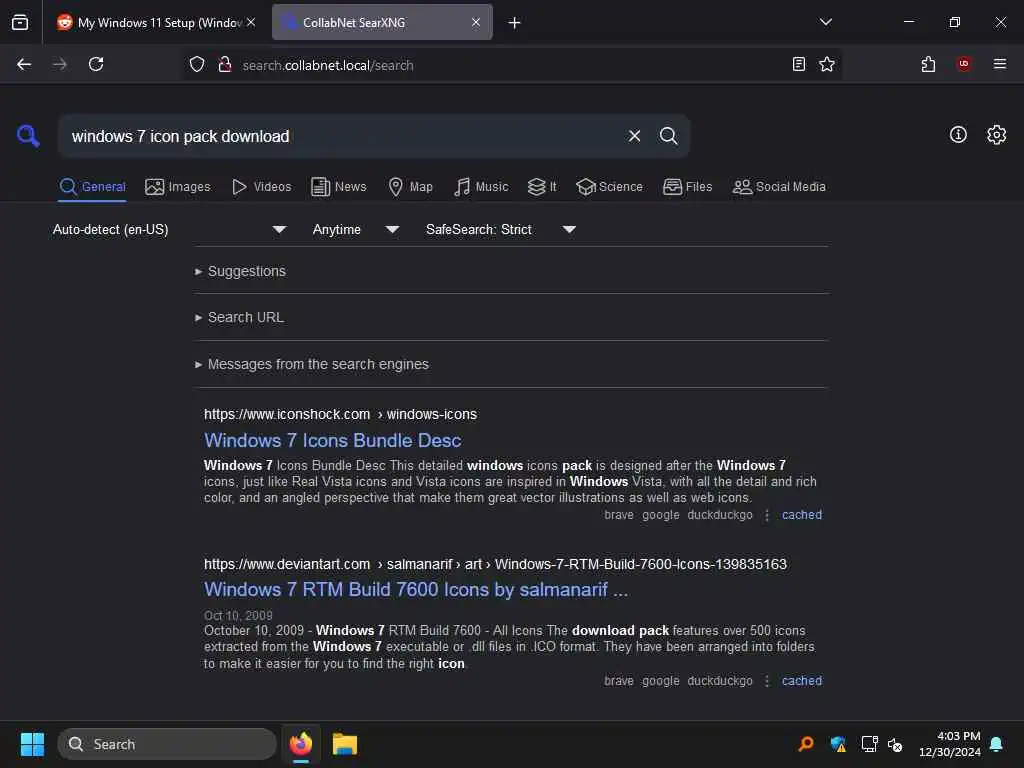
Task: Open Social Media category
Action: (x=779, y=187)
